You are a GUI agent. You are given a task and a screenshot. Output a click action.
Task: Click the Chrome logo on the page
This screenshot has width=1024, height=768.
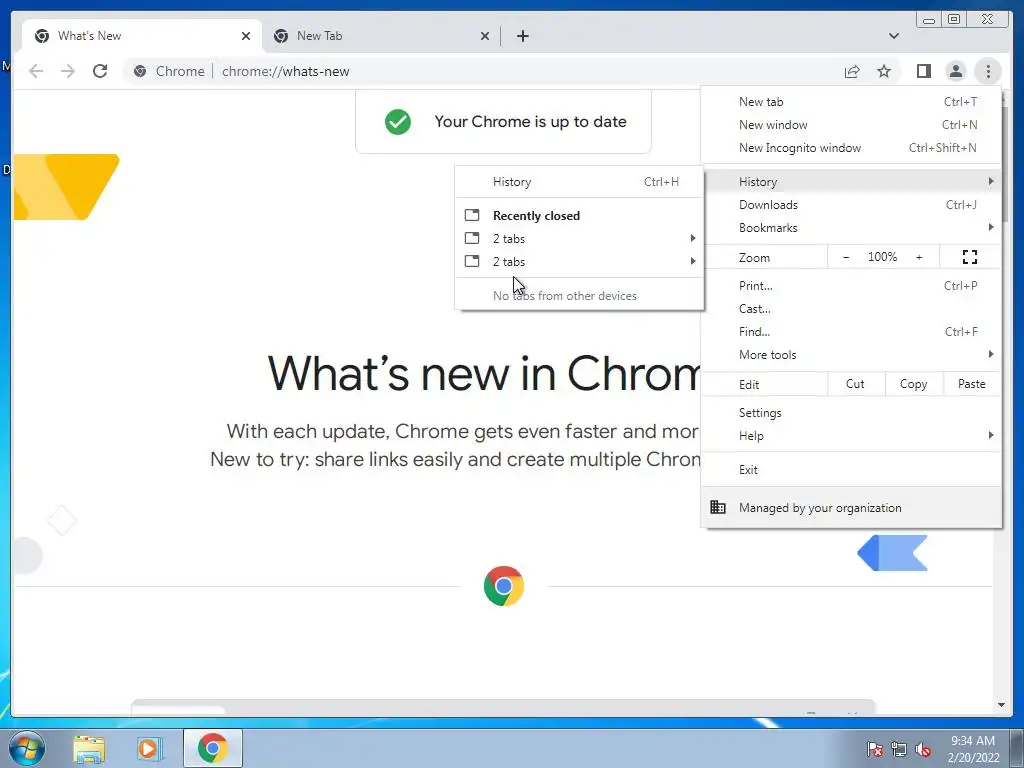504,586
